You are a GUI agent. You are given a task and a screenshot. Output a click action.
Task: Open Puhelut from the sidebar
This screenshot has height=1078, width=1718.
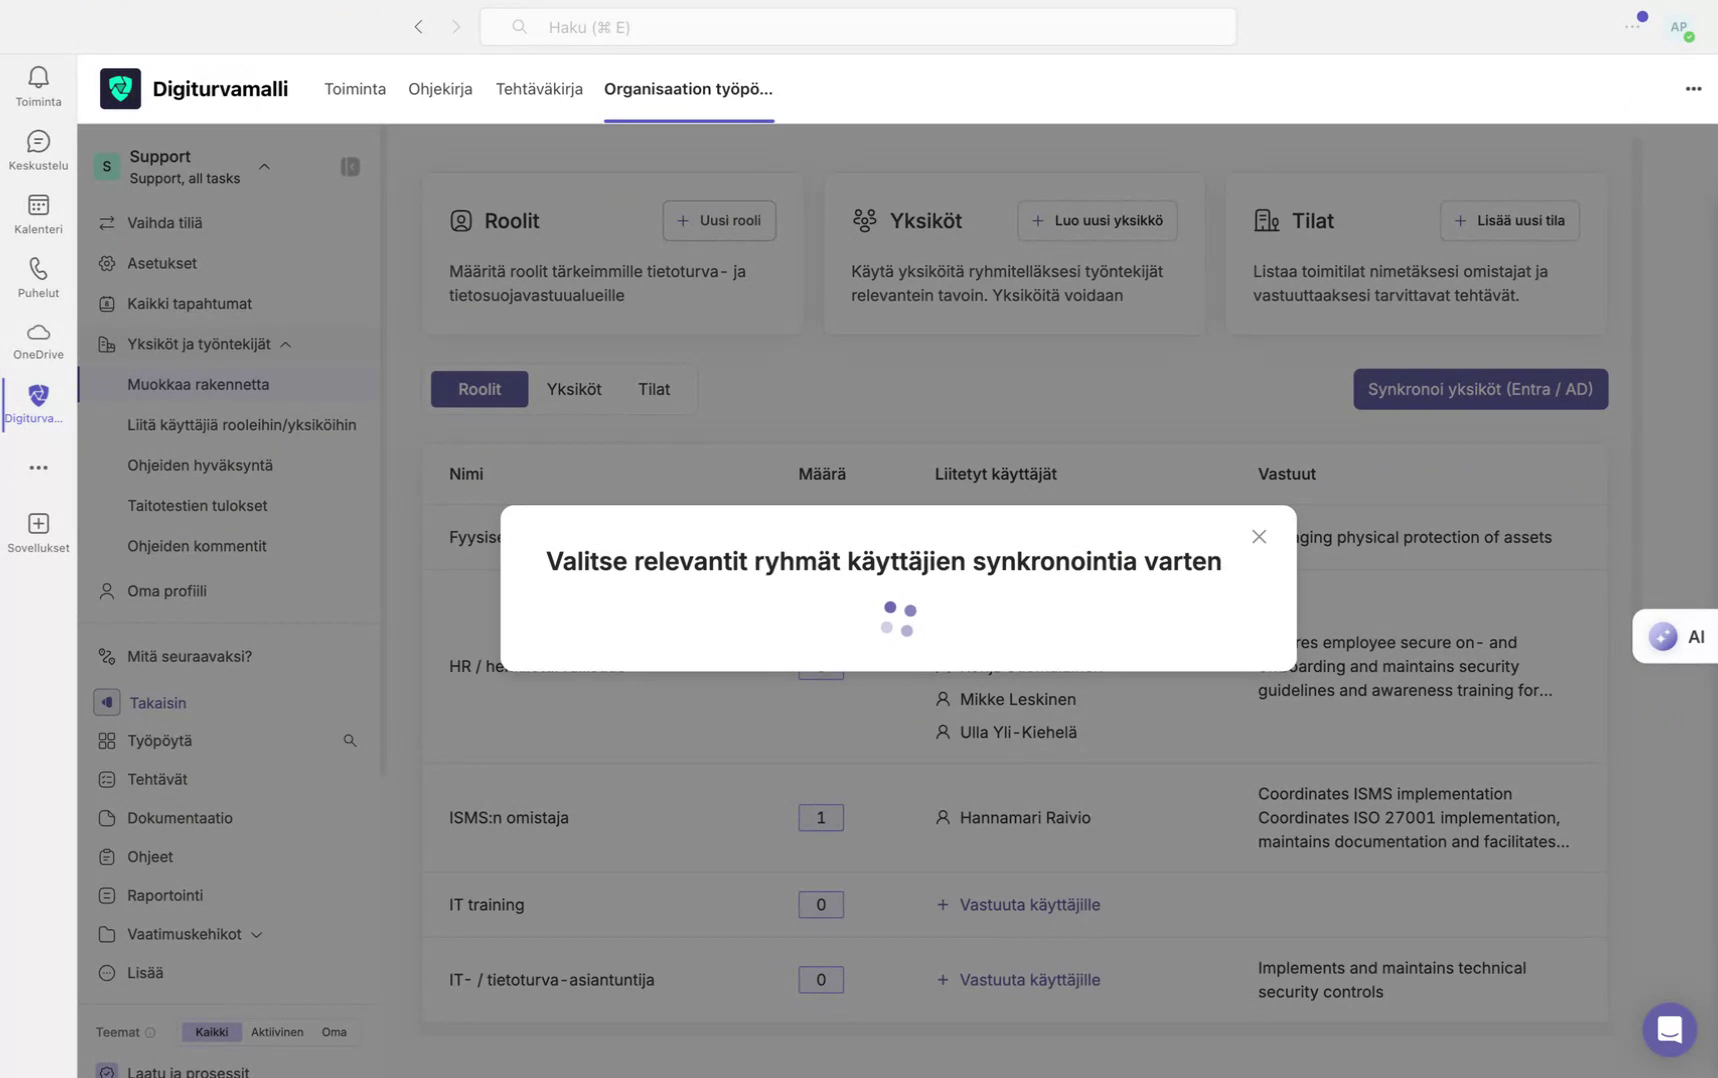pyautogui.click(x=37, y=277)
